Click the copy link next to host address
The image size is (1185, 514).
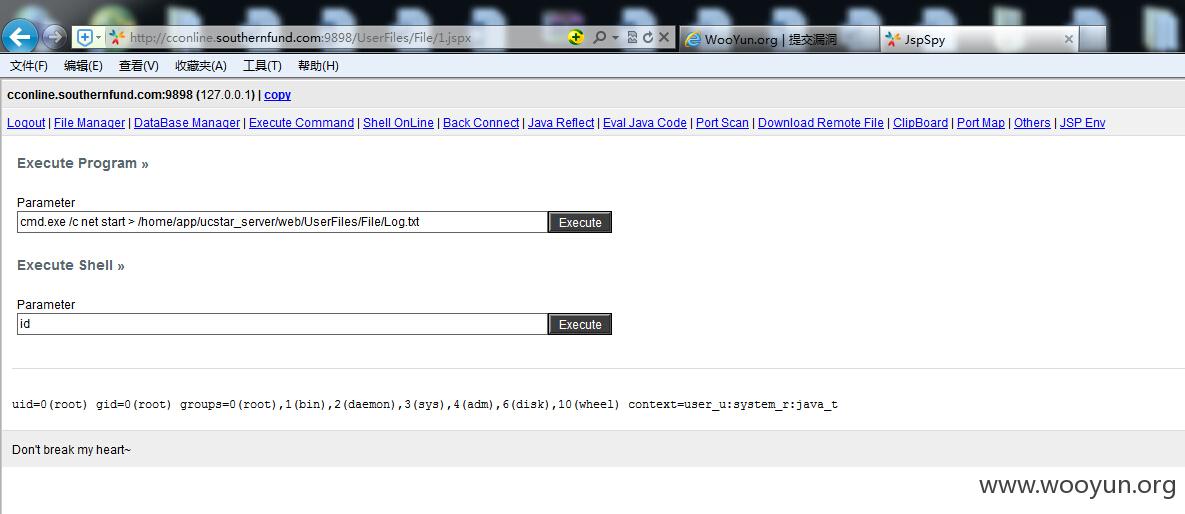pyautogui.click(x=277, y=95)
